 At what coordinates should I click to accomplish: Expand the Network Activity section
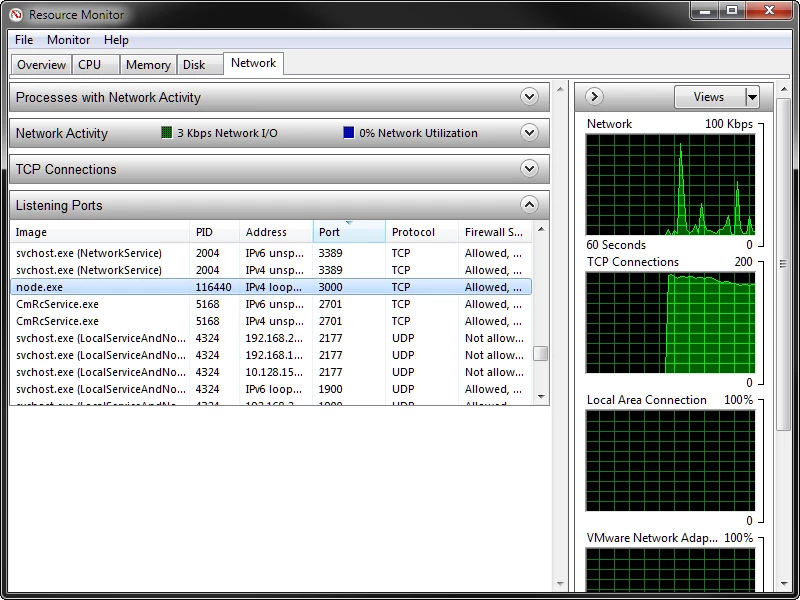(x=530, y=133)
